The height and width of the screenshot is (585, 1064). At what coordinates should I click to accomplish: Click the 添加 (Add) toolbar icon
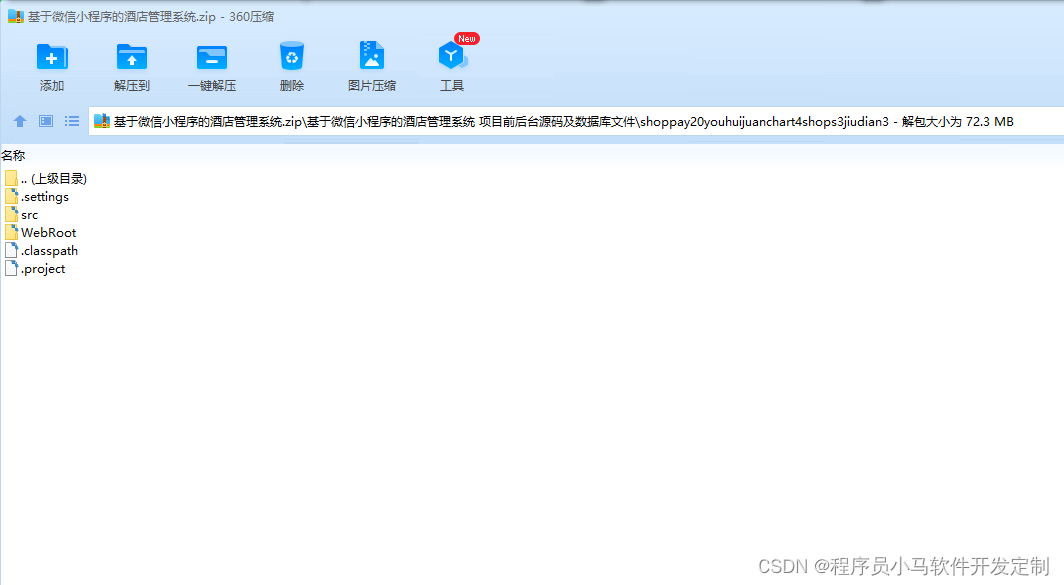(52, 57)
